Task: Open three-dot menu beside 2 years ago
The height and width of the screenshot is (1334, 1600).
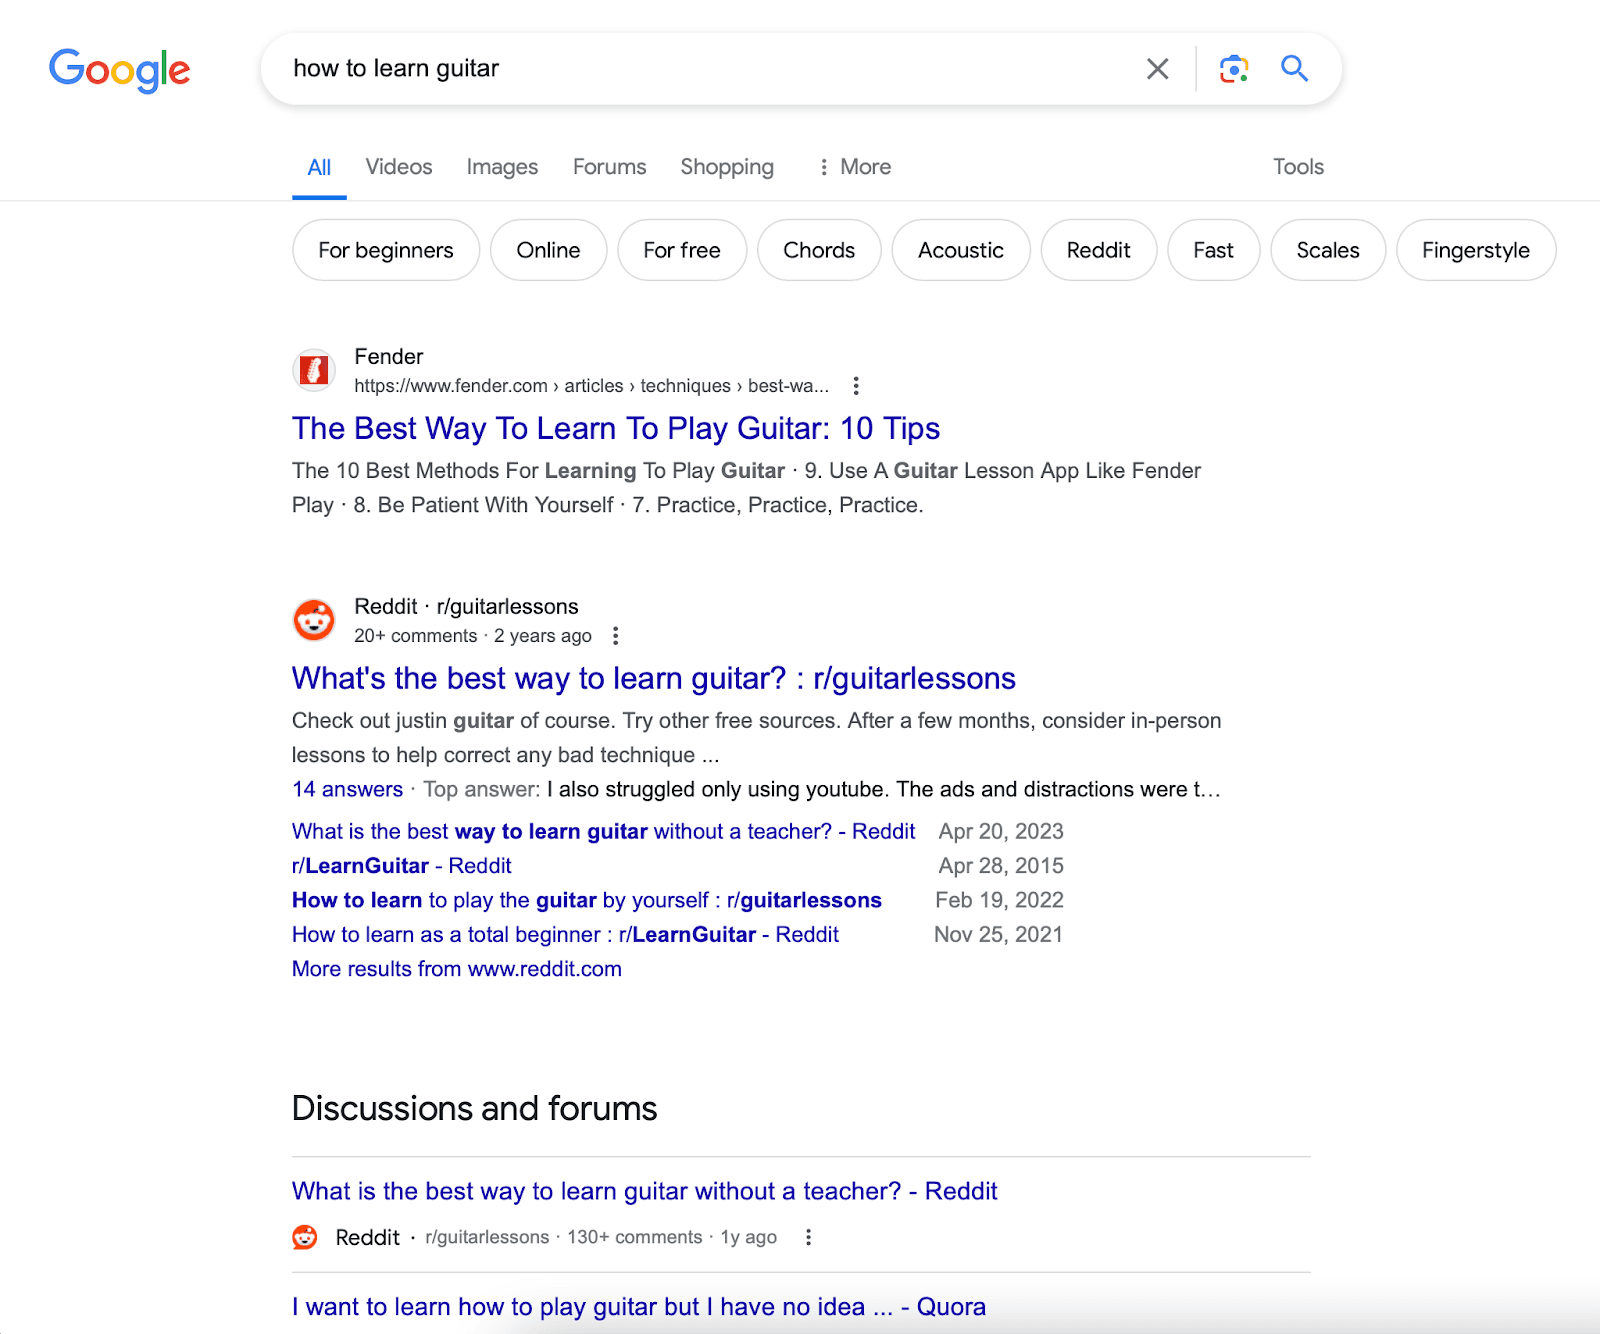Action: coord(616,636)
